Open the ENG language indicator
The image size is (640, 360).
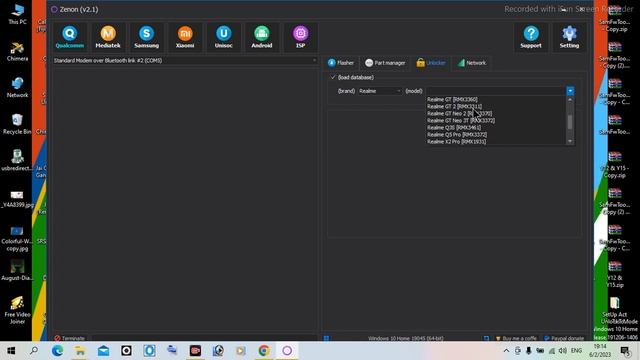coord(576,351)
